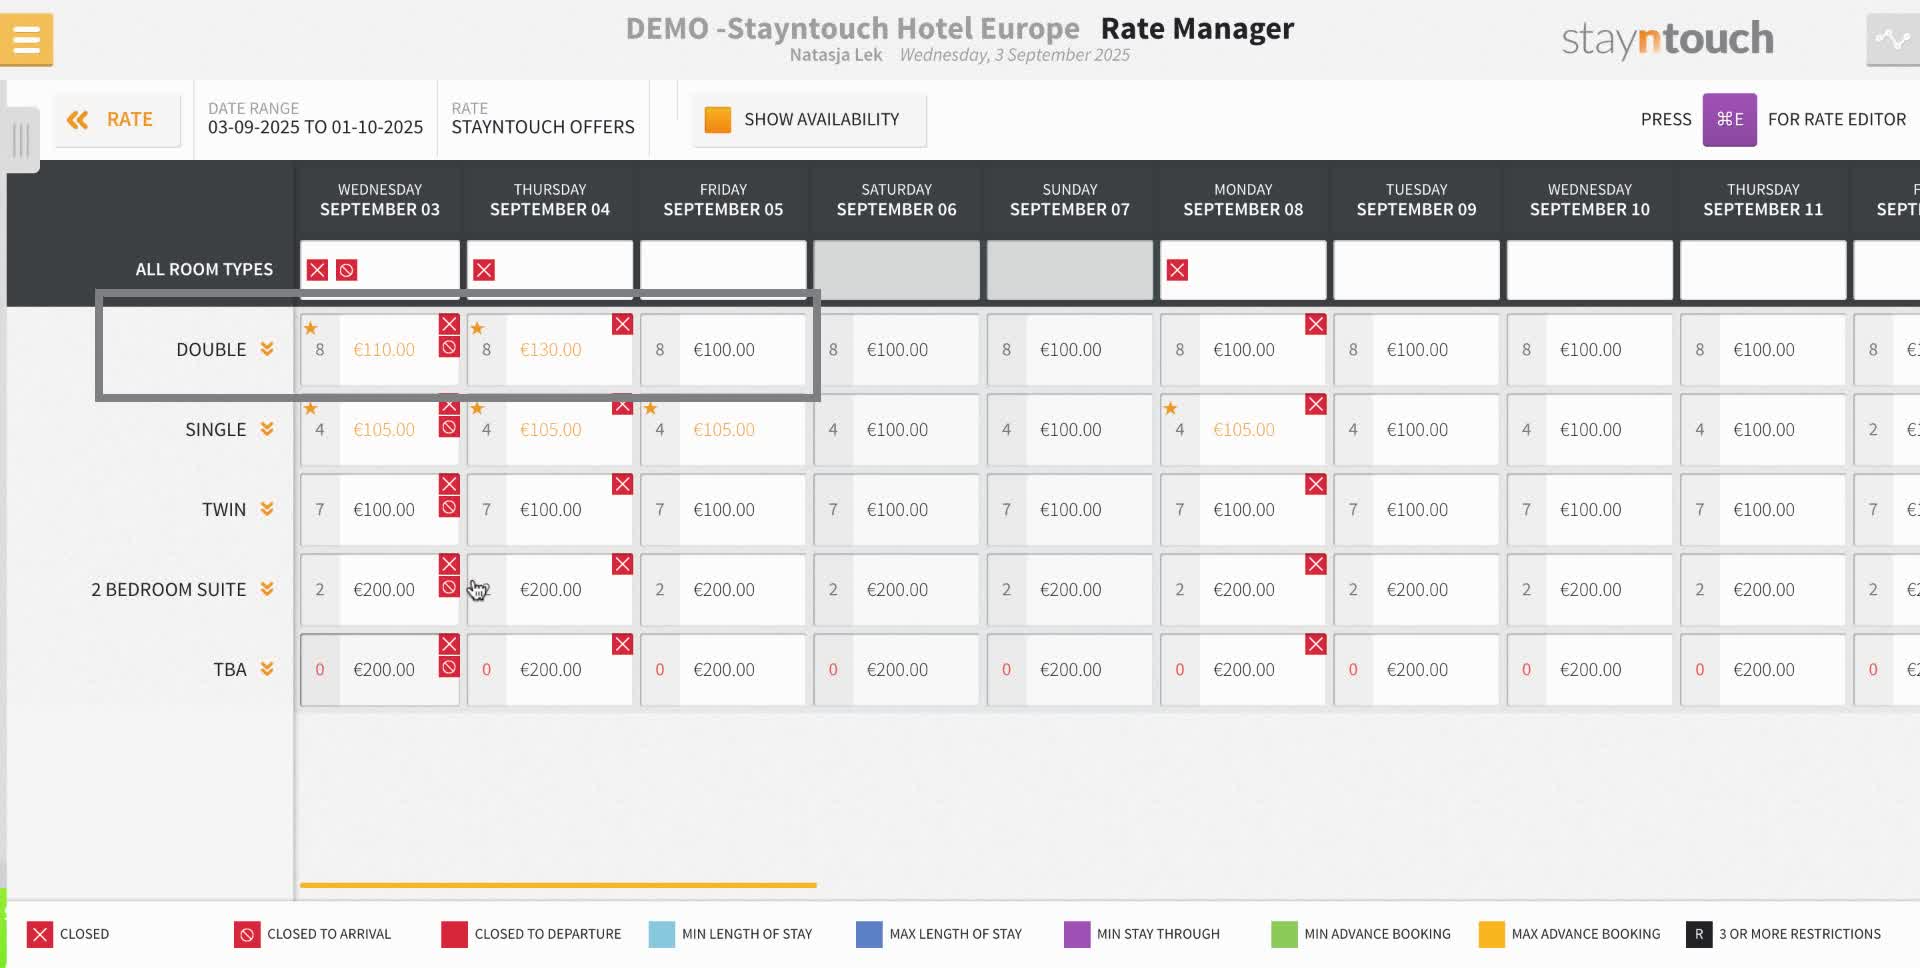The image size is (1920, 968).
Task: Click the MIN LENGTH OF STAY light blue swatch
Action: (662, 934)
